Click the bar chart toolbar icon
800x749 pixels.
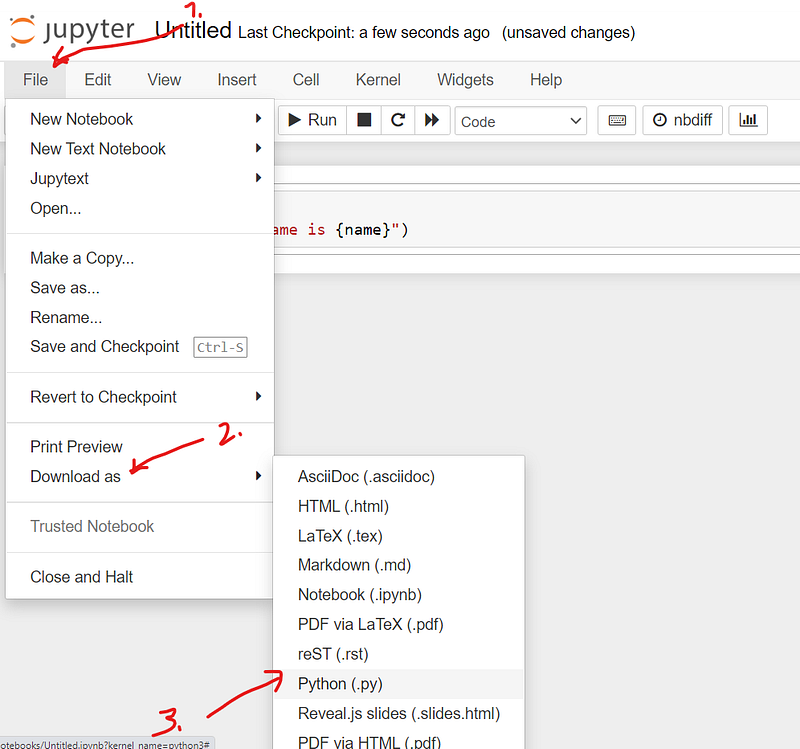click(748, 120)
